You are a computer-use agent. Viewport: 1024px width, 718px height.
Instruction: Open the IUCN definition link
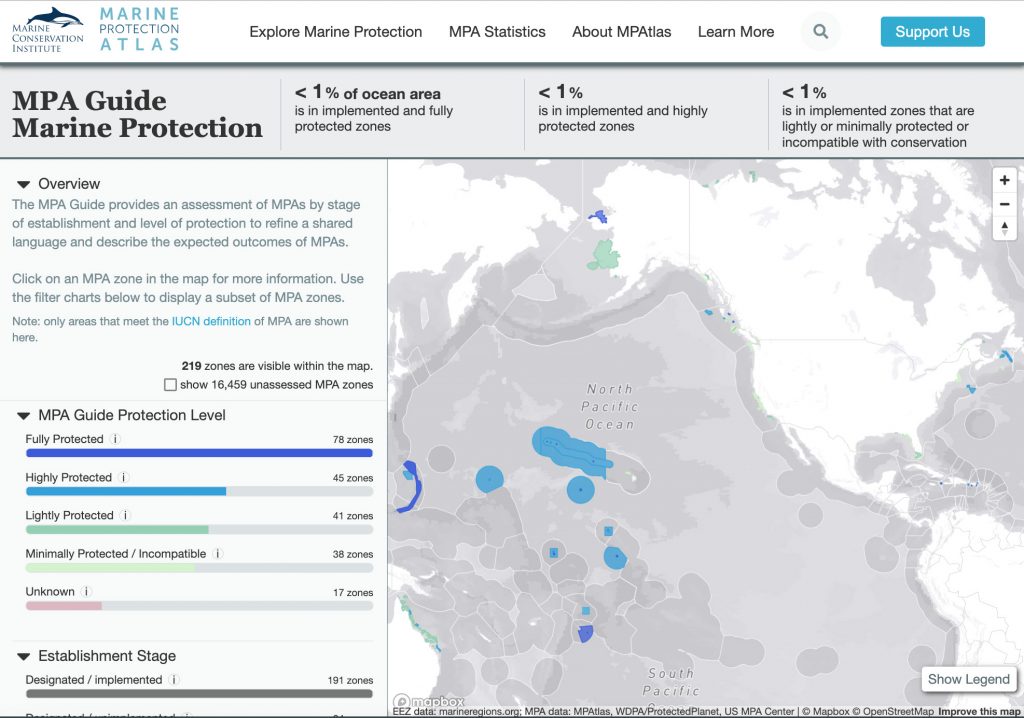[211, 321]
